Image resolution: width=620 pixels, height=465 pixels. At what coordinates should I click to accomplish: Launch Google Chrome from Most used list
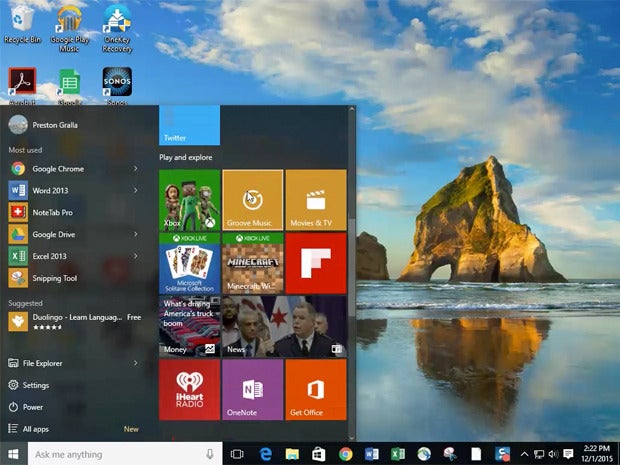click(x=74, y=169)
